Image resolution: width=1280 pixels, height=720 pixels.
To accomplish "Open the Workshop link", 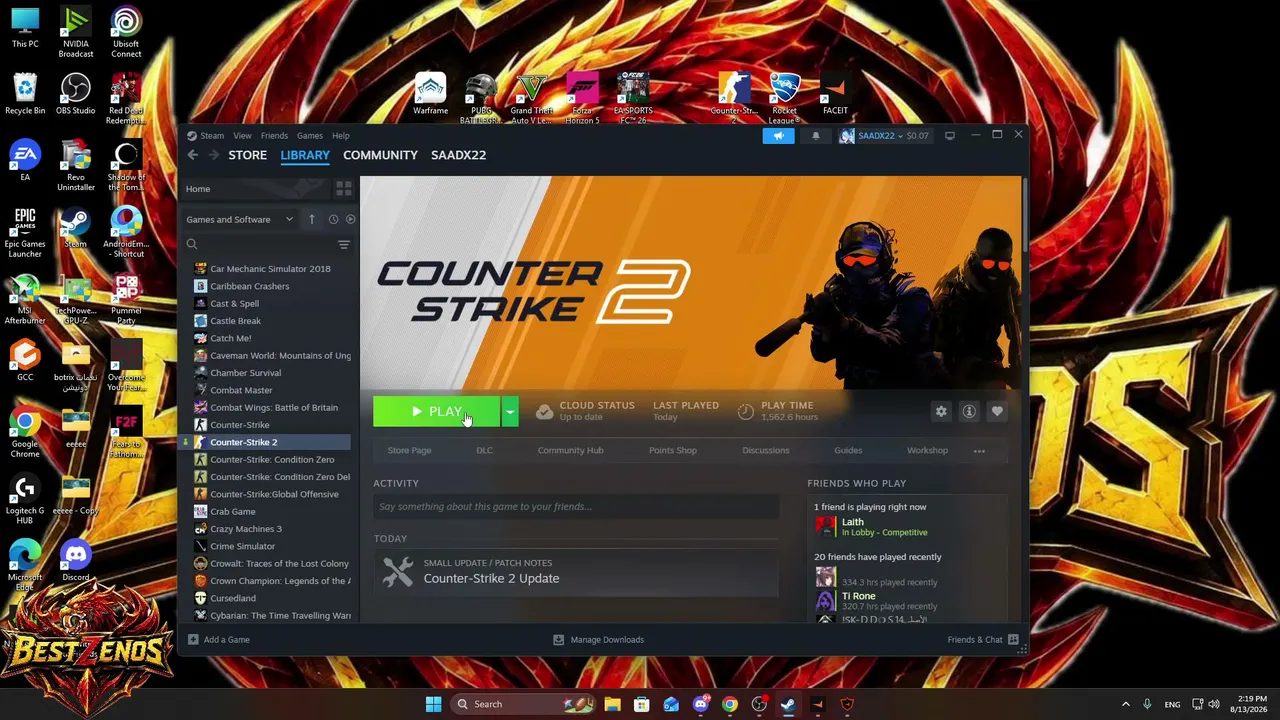I will pyautogui.click(x=927, y=450).
